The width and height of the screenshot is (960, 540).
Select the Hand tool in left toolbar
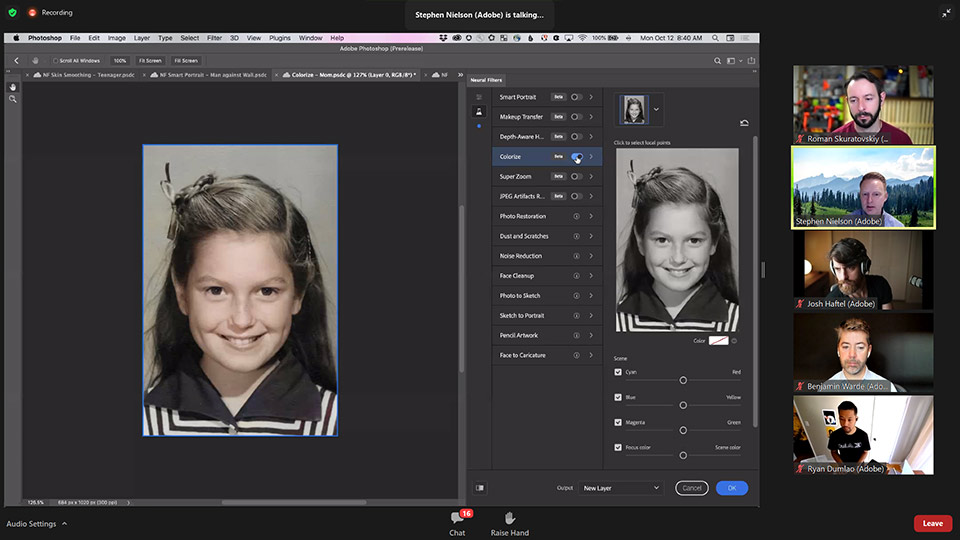[13, 87]
